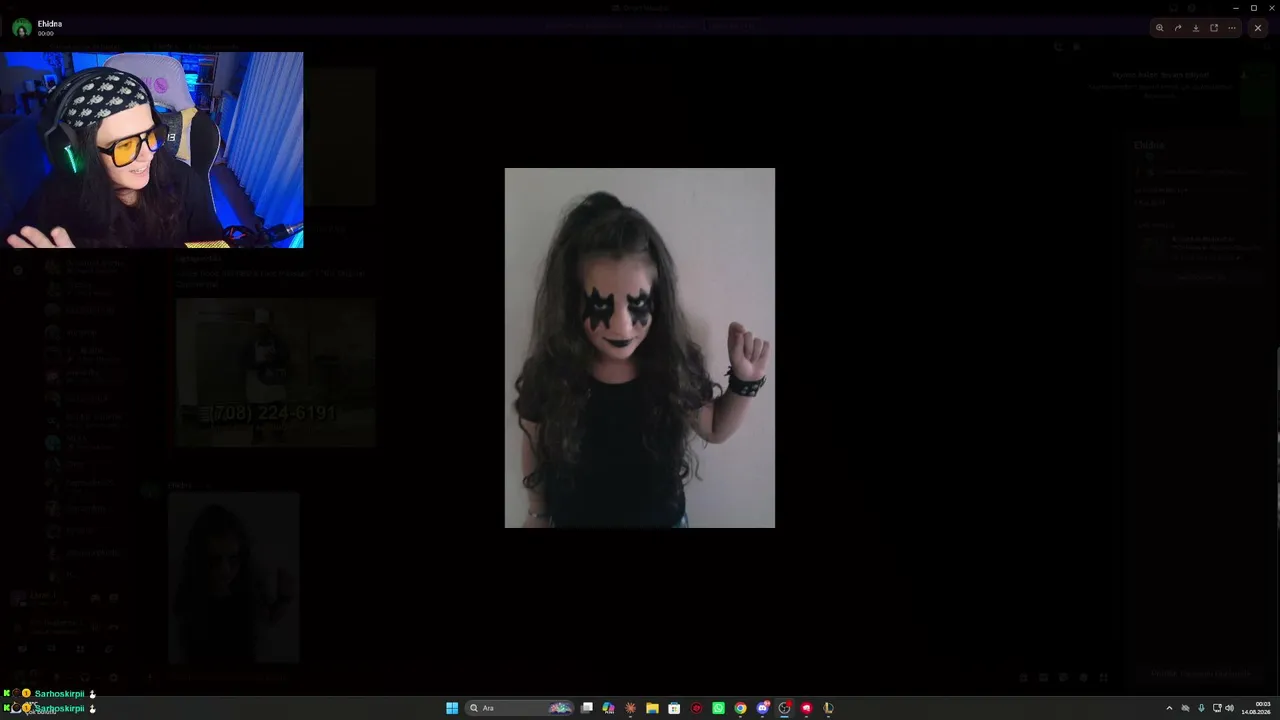1280x720 pixels.
Task: Open File Explorer from the taskbar
Action: point(652,708)
